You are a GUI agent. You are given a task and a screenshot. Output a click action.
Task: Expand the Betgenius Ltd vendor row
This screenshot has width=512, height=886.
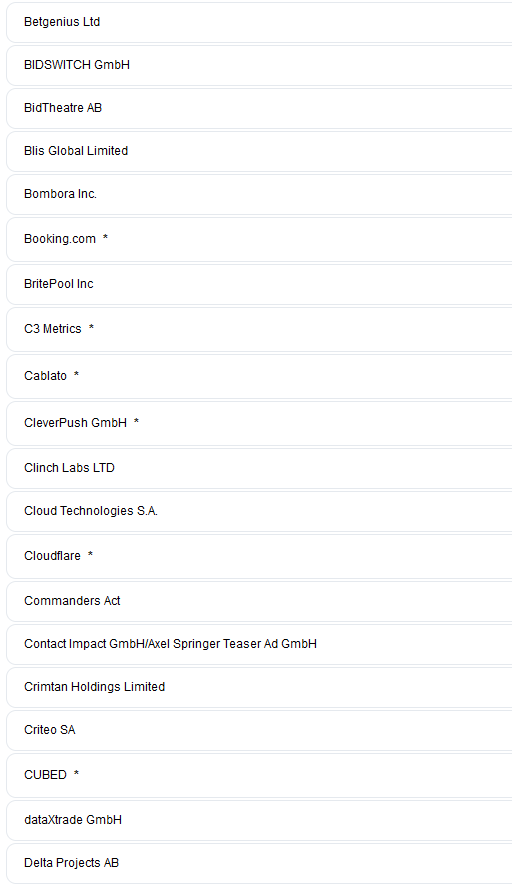point(259,22)
